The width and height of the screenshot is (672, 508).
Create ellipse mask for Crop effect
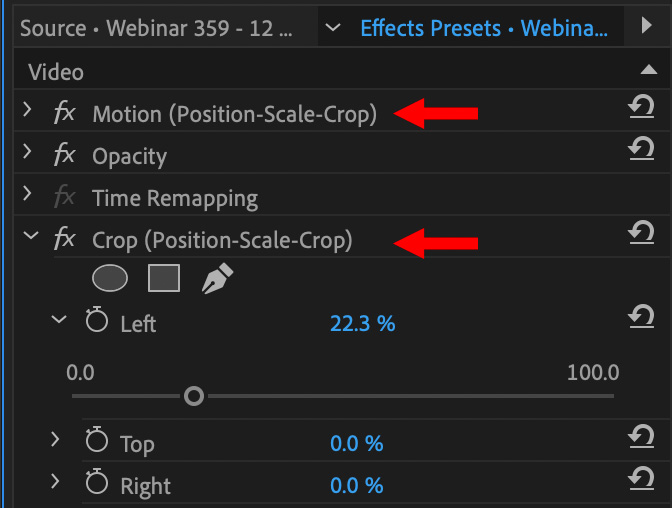pyautogui.click(x=110, y=278)
